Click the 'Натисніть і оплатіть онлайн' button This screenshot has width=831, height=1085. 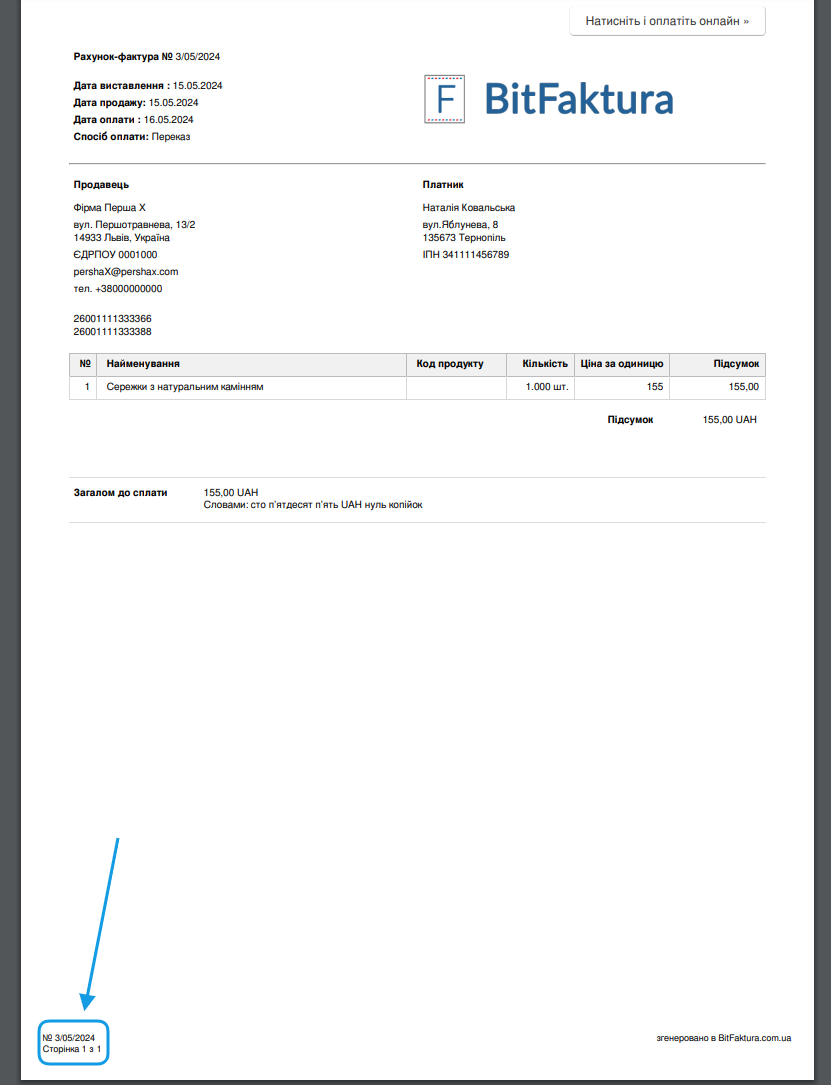pyautogui.click(x=667, y=21)
